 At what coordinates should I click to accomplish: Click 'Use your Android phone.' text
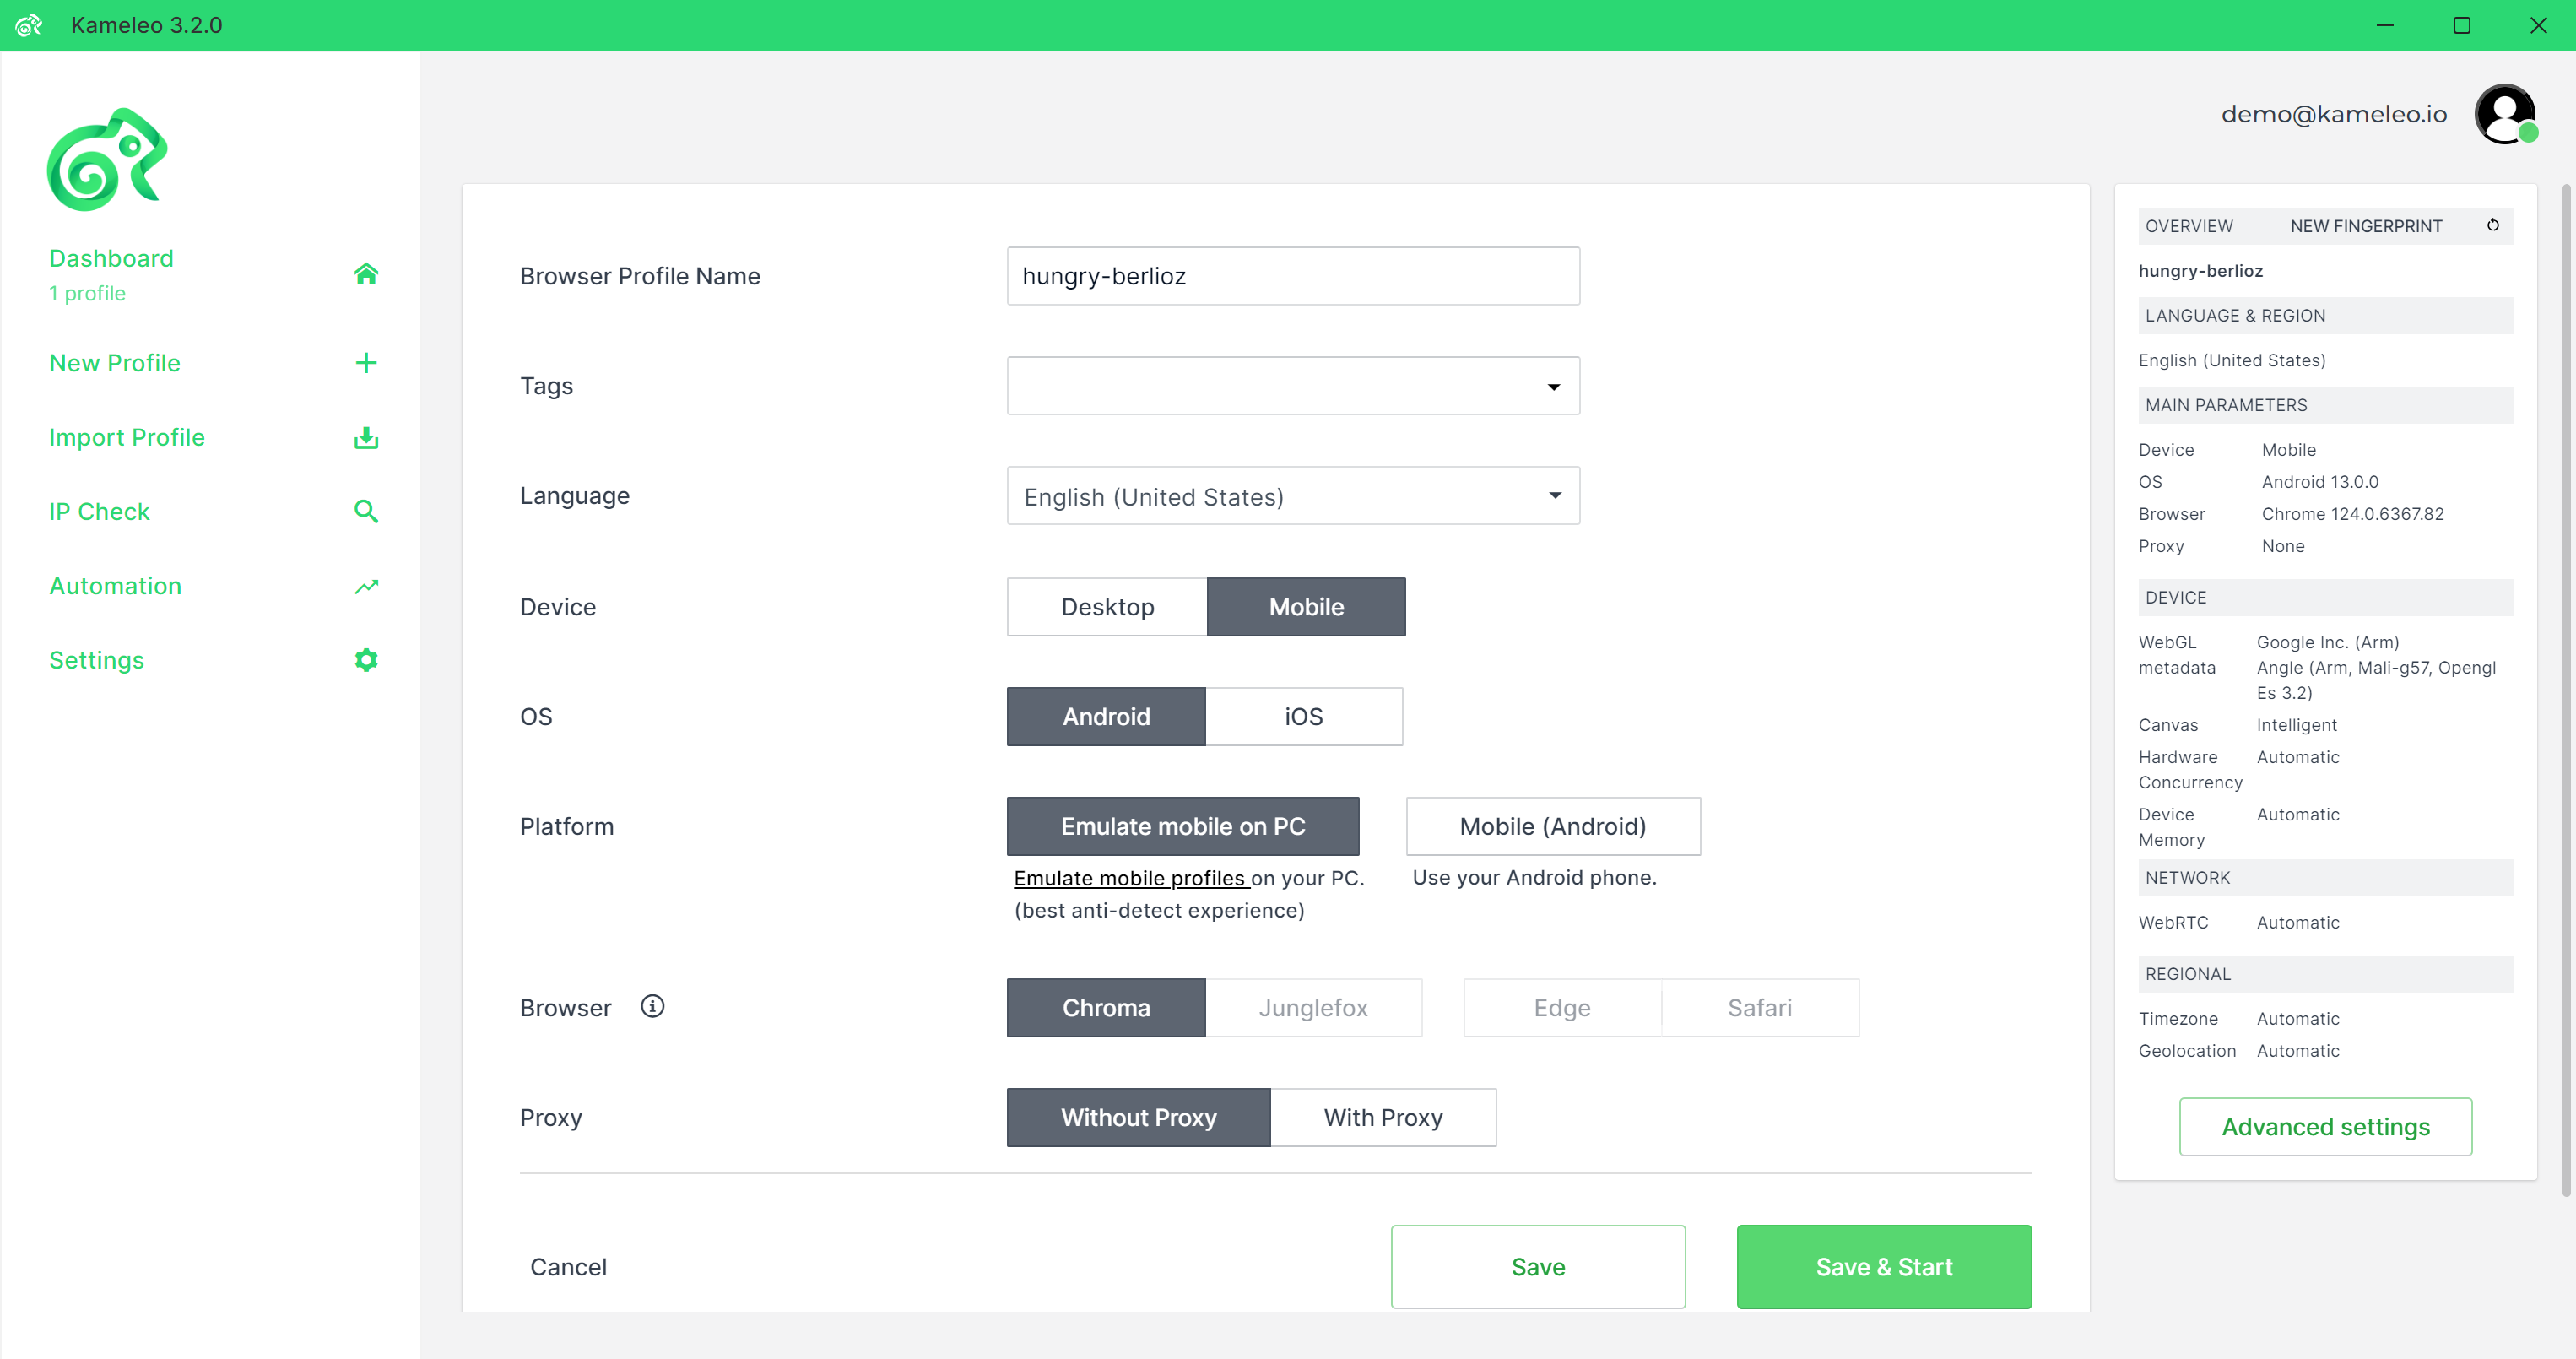(x=1534, y=878)
